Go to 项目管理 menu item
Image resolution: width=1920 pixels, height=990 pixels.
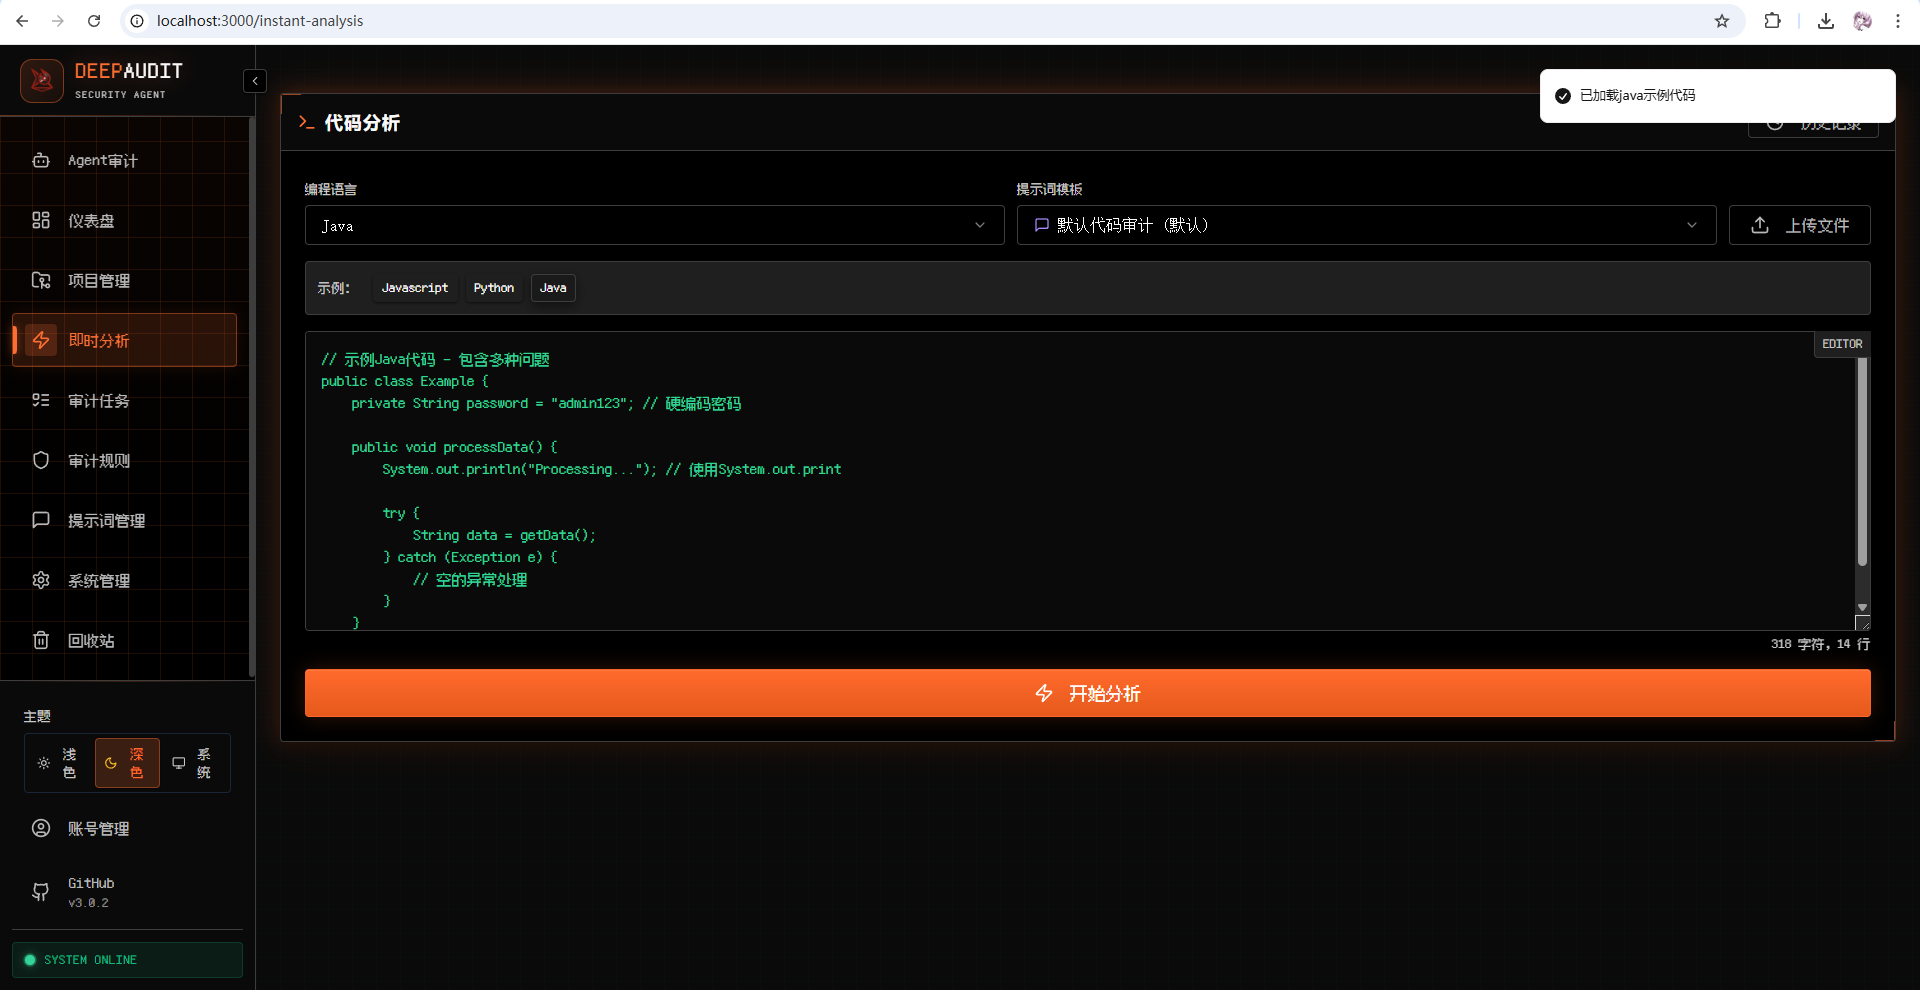click(x=124, y=280)
